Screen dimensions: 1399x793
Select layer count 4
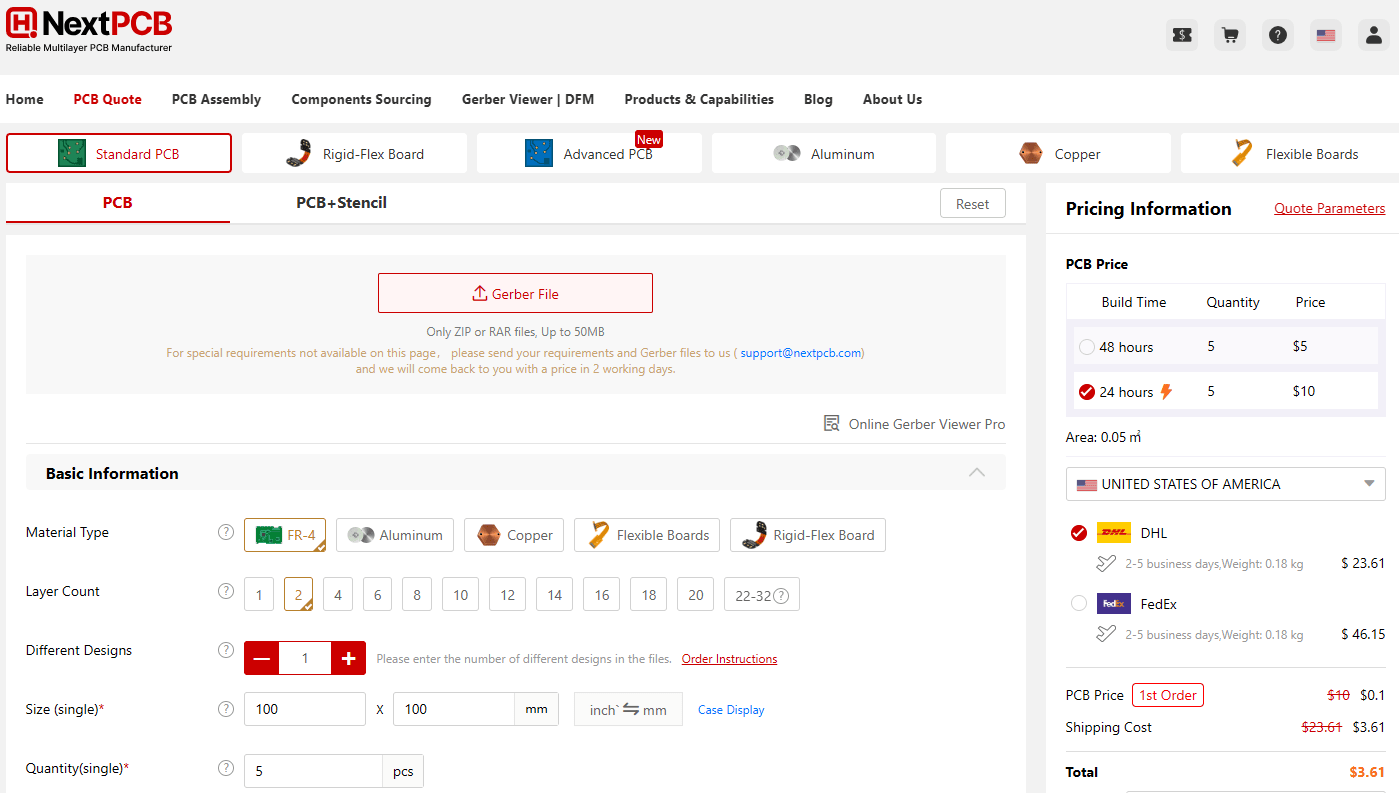point(338,595)
